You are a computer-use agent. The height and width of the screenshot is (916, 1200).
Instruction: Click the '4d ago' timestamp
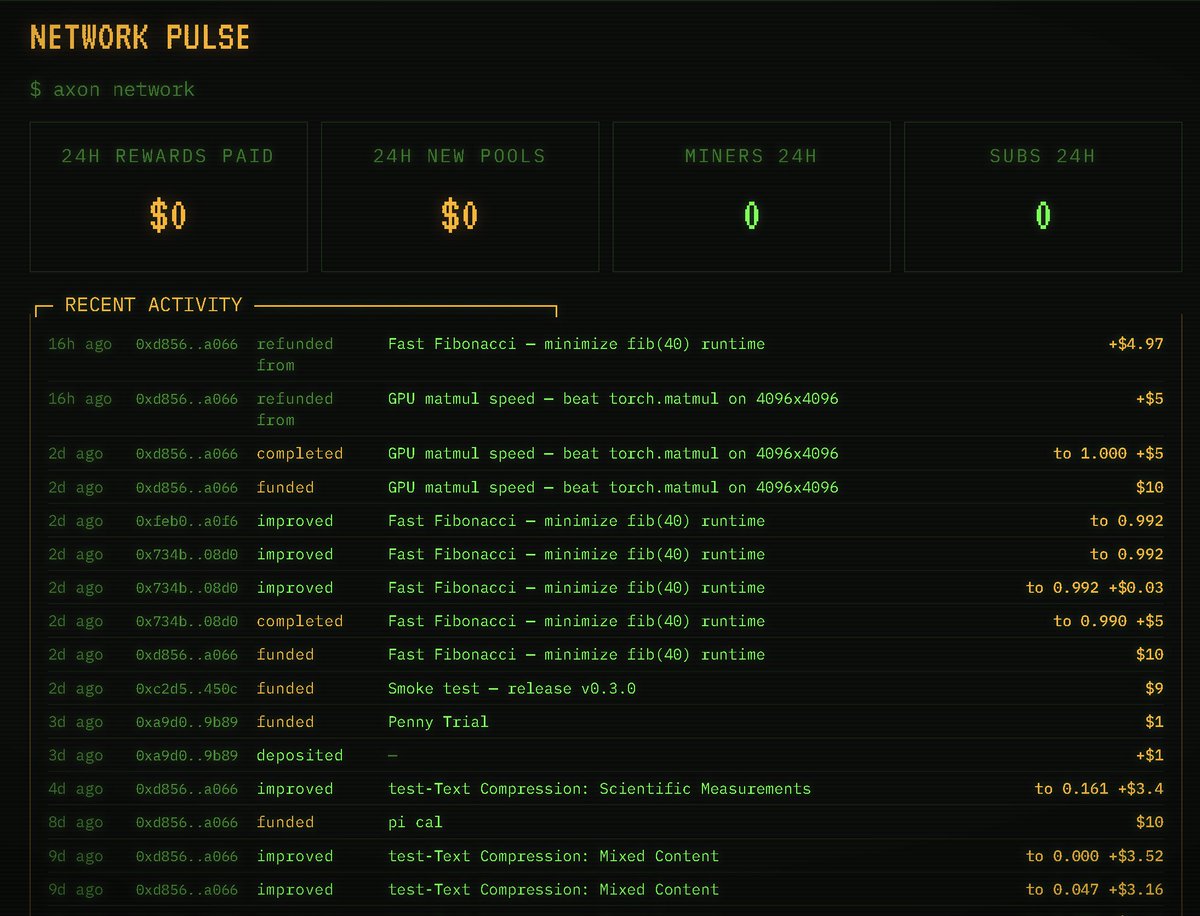(x=75, y=789)
